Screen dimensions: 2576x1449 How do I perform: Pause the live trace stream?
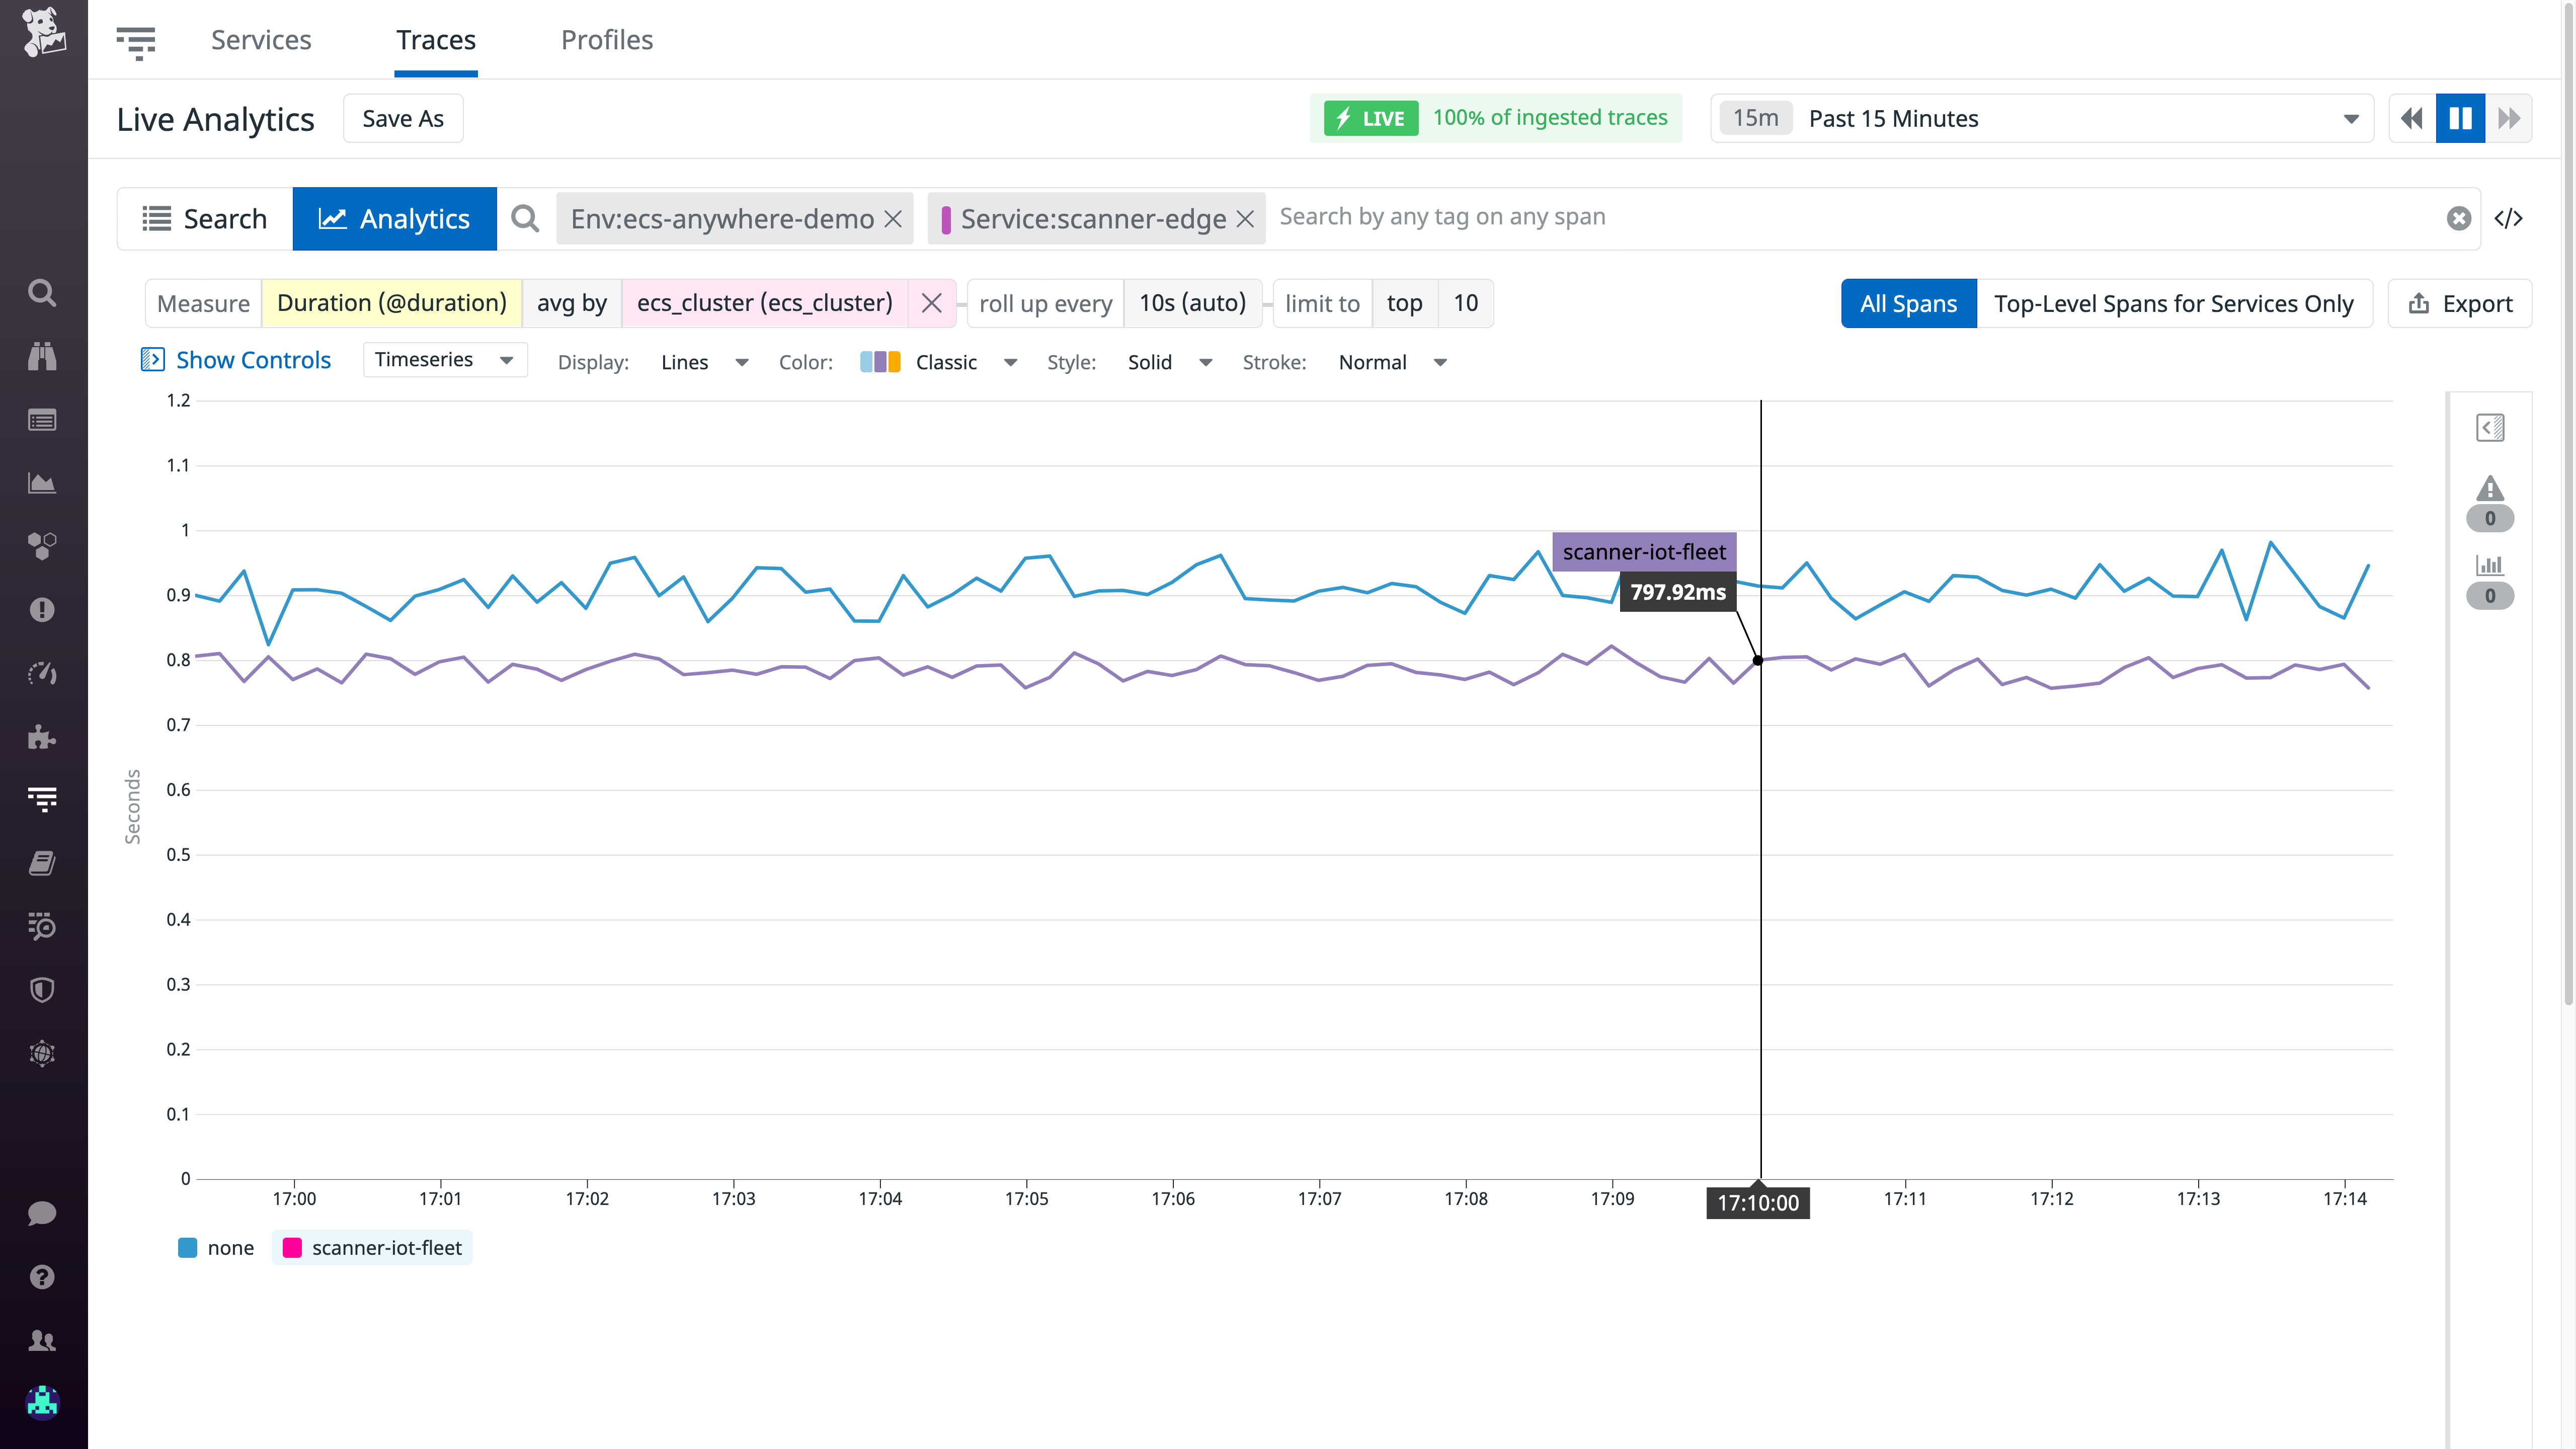[x=2461, y=118]
